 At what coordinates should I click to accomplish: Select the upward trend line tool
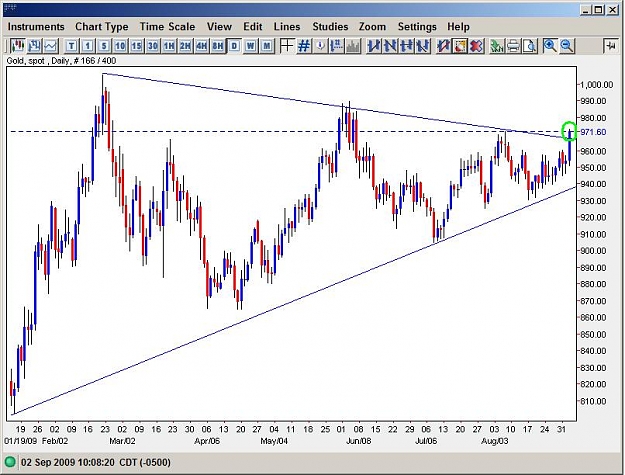click(x=374, y=46)
